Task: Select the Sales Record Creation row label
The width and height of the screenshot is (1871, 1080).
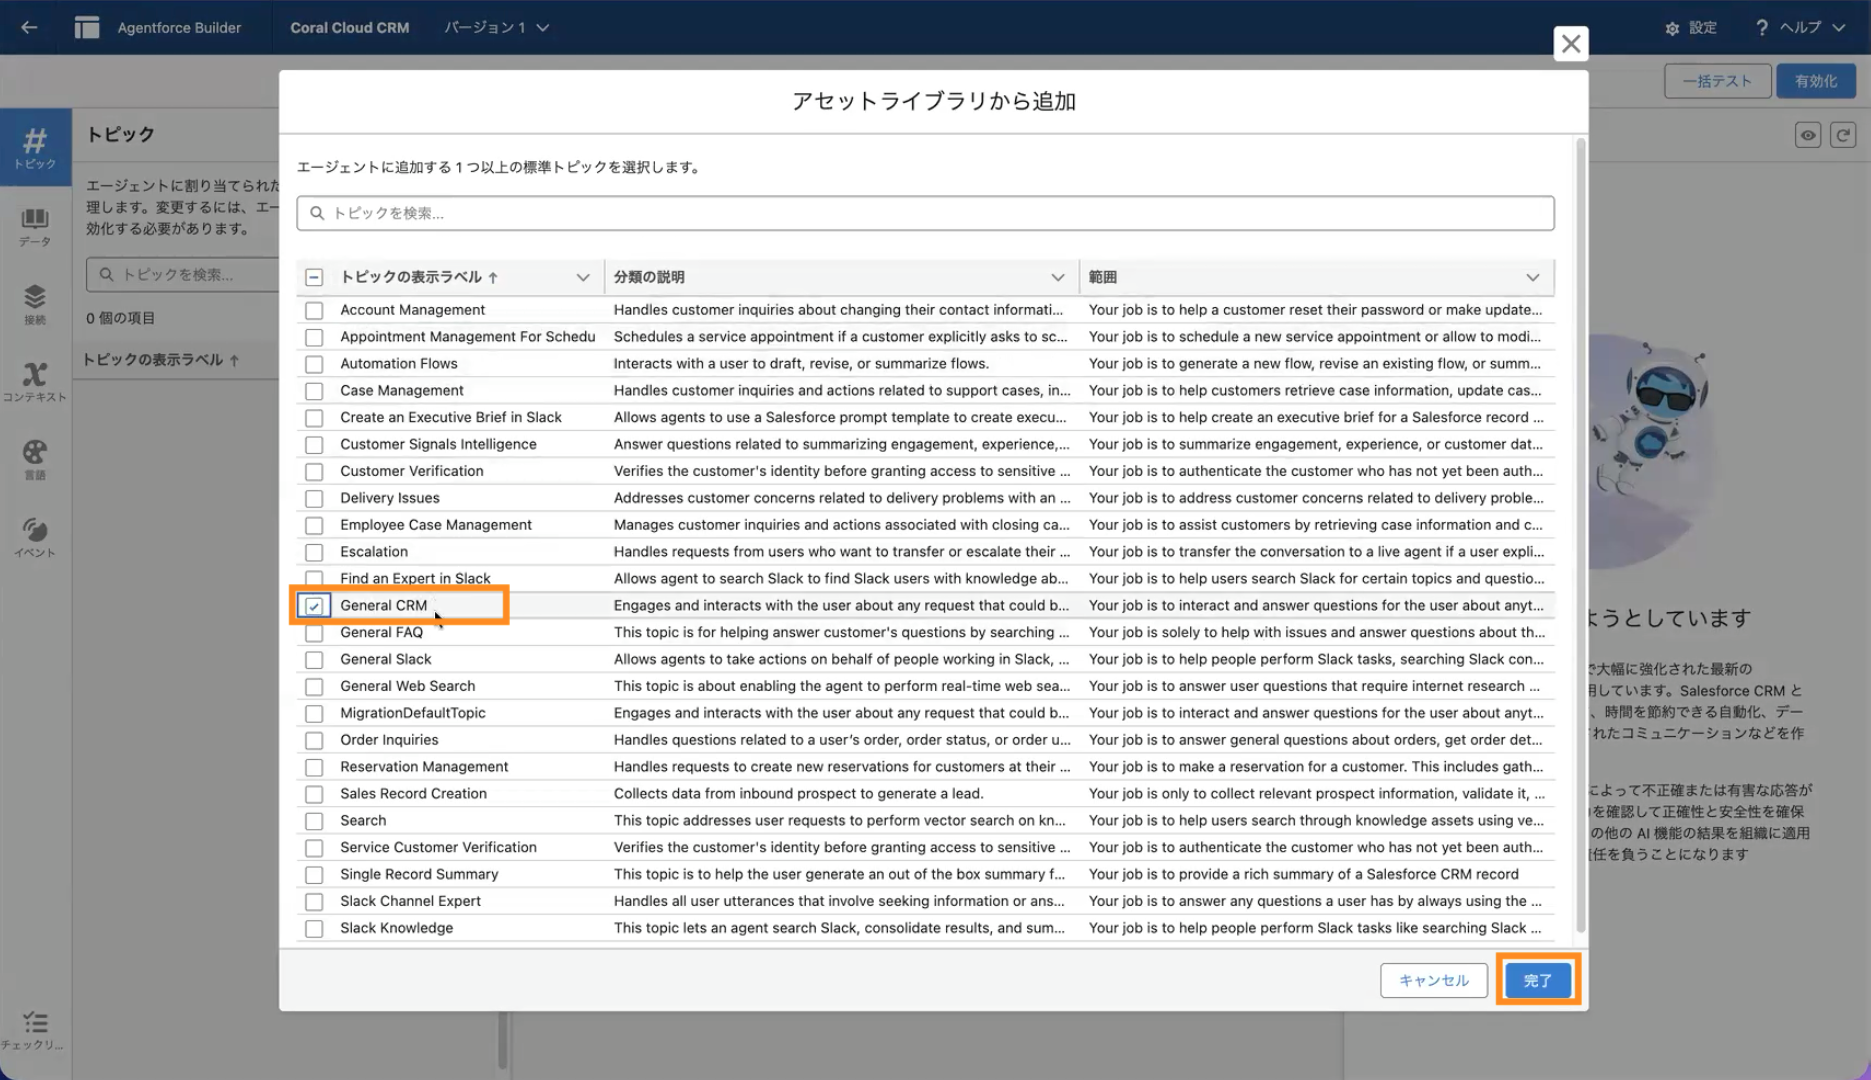Action: 413,794
